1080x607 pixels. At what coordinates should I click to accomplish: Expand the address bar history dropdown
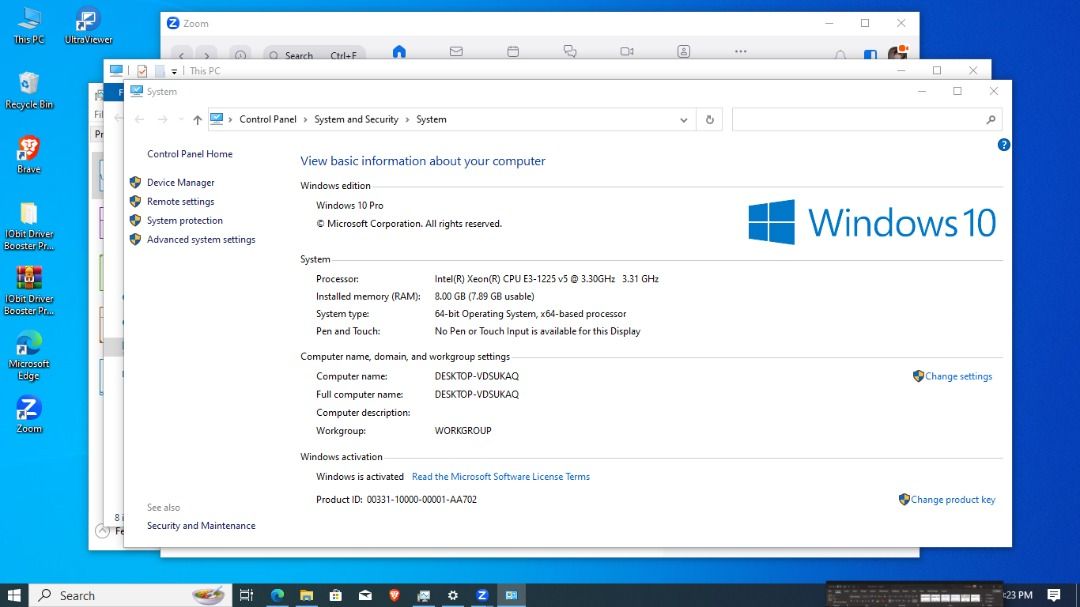click(683, 120)
